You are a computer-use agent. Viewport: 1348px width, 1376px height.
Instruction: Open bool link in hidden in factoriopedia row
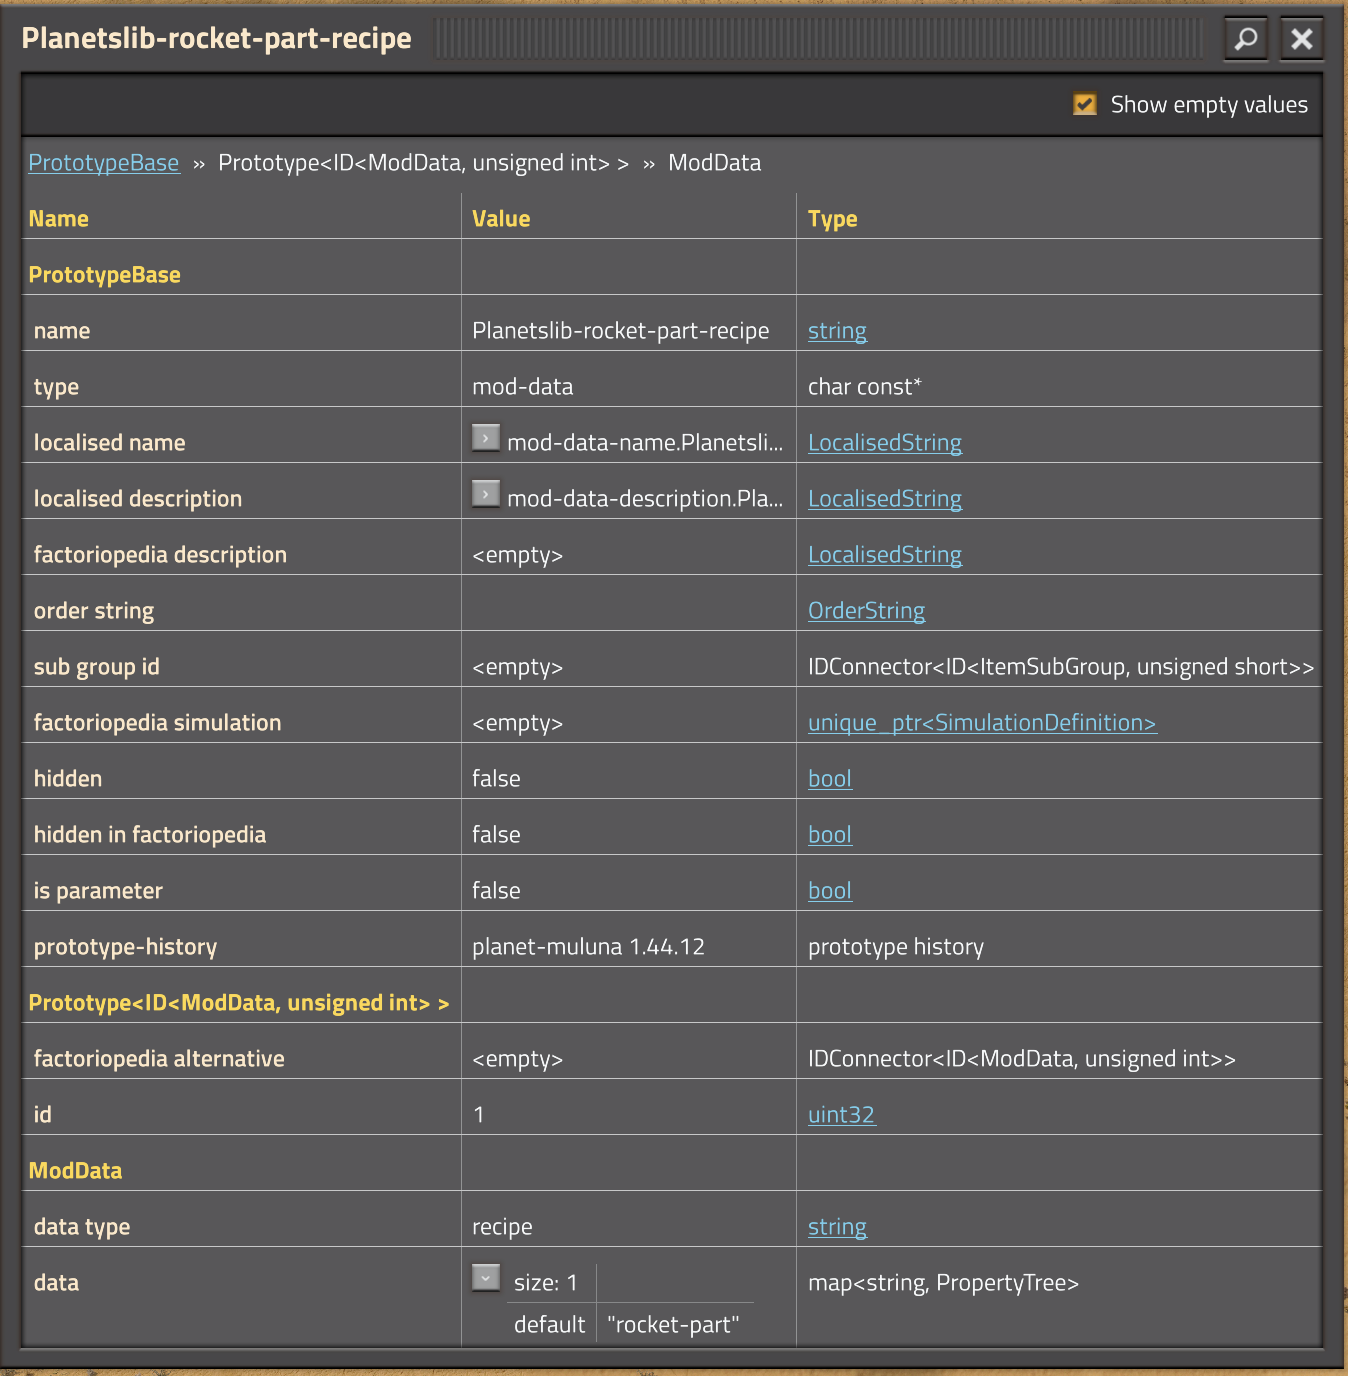[x=830, y=835]
